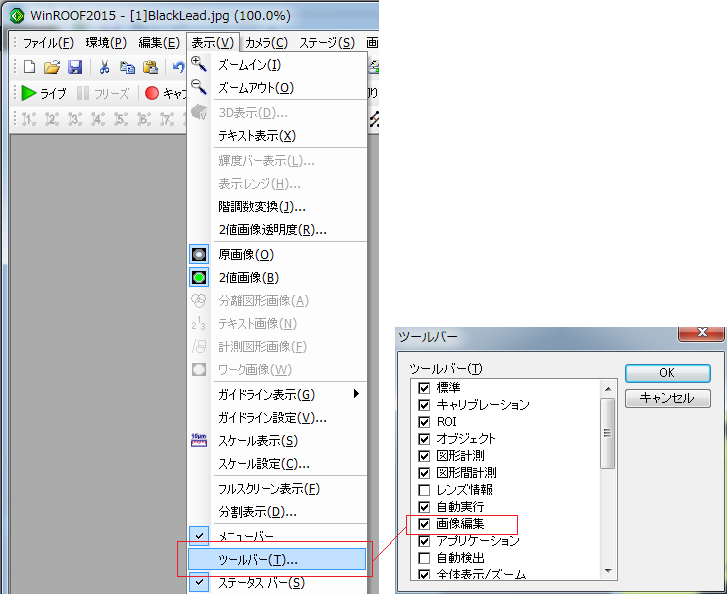Click the Cut scissors icon

pos(103,67)
